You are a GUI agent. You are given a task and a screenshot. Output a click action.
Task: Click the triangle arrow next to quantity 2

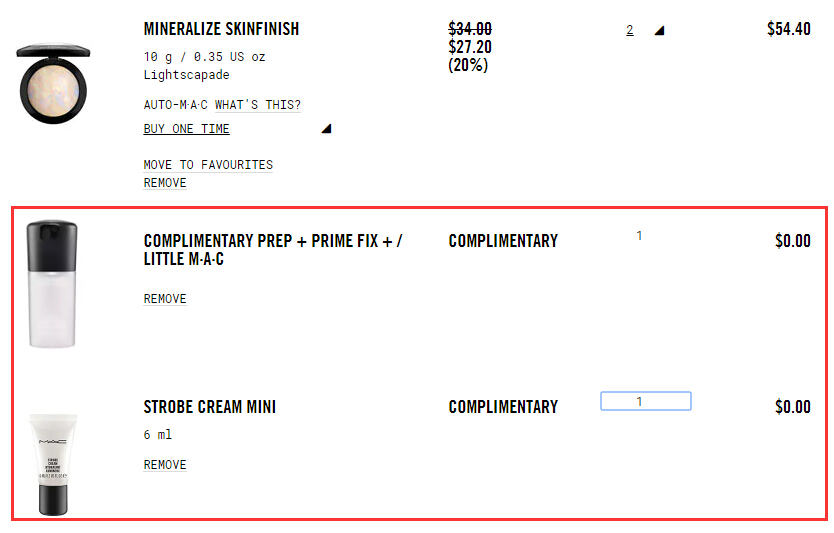point(659,31)
